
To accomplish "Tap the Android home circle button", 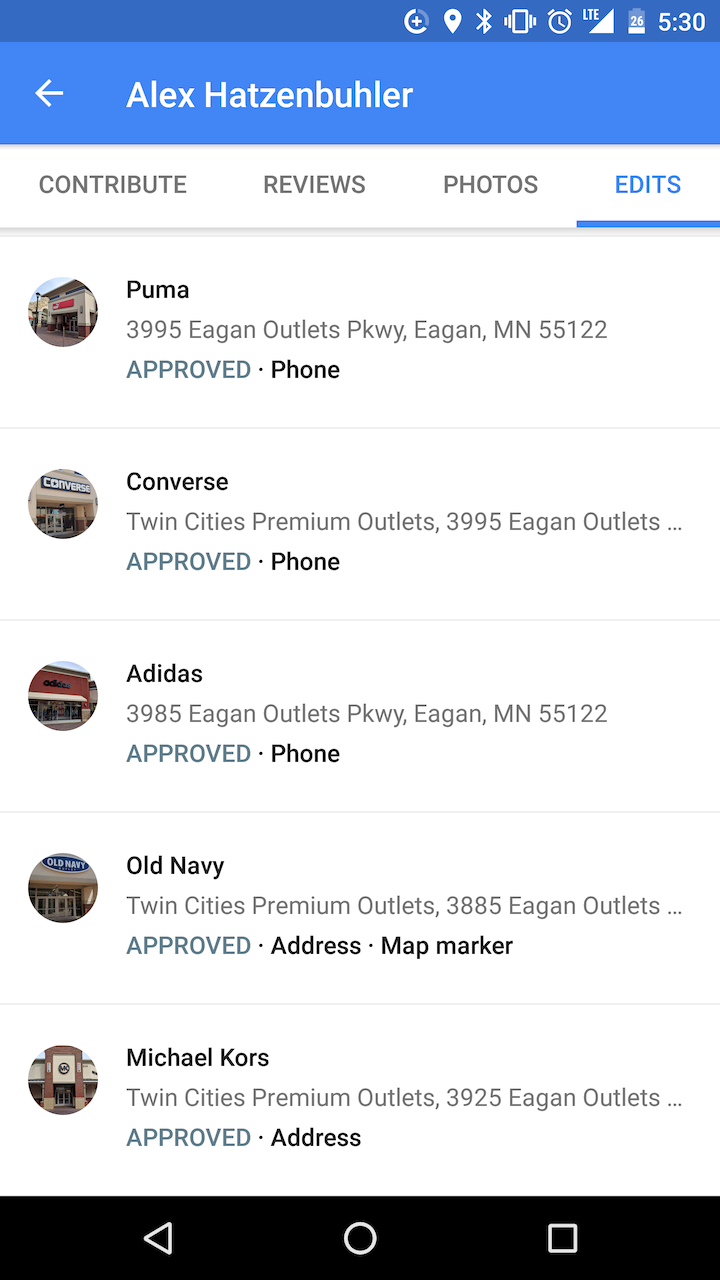I will pos(360,1238).
